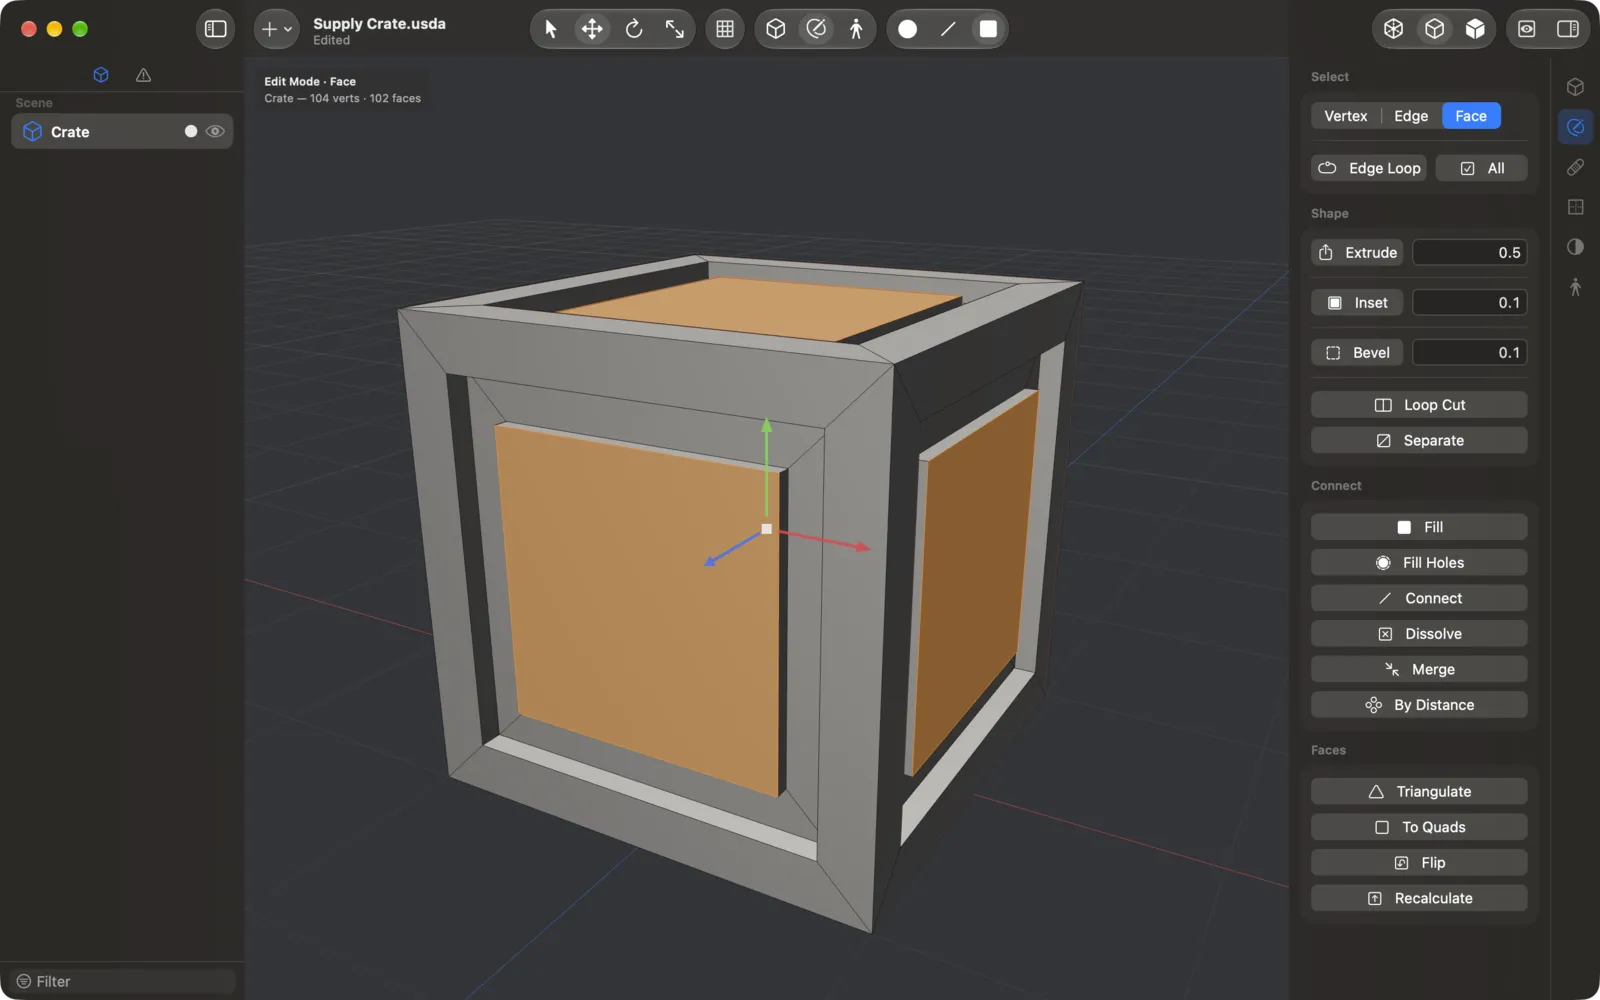Toggle Crate visibility eye icon

coord(215,131)
